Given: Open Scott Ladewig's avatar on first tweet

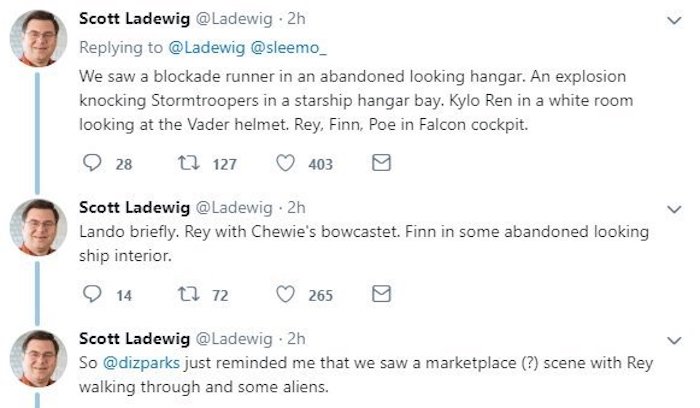Looking at the screenshot, I should pos(38,37).
